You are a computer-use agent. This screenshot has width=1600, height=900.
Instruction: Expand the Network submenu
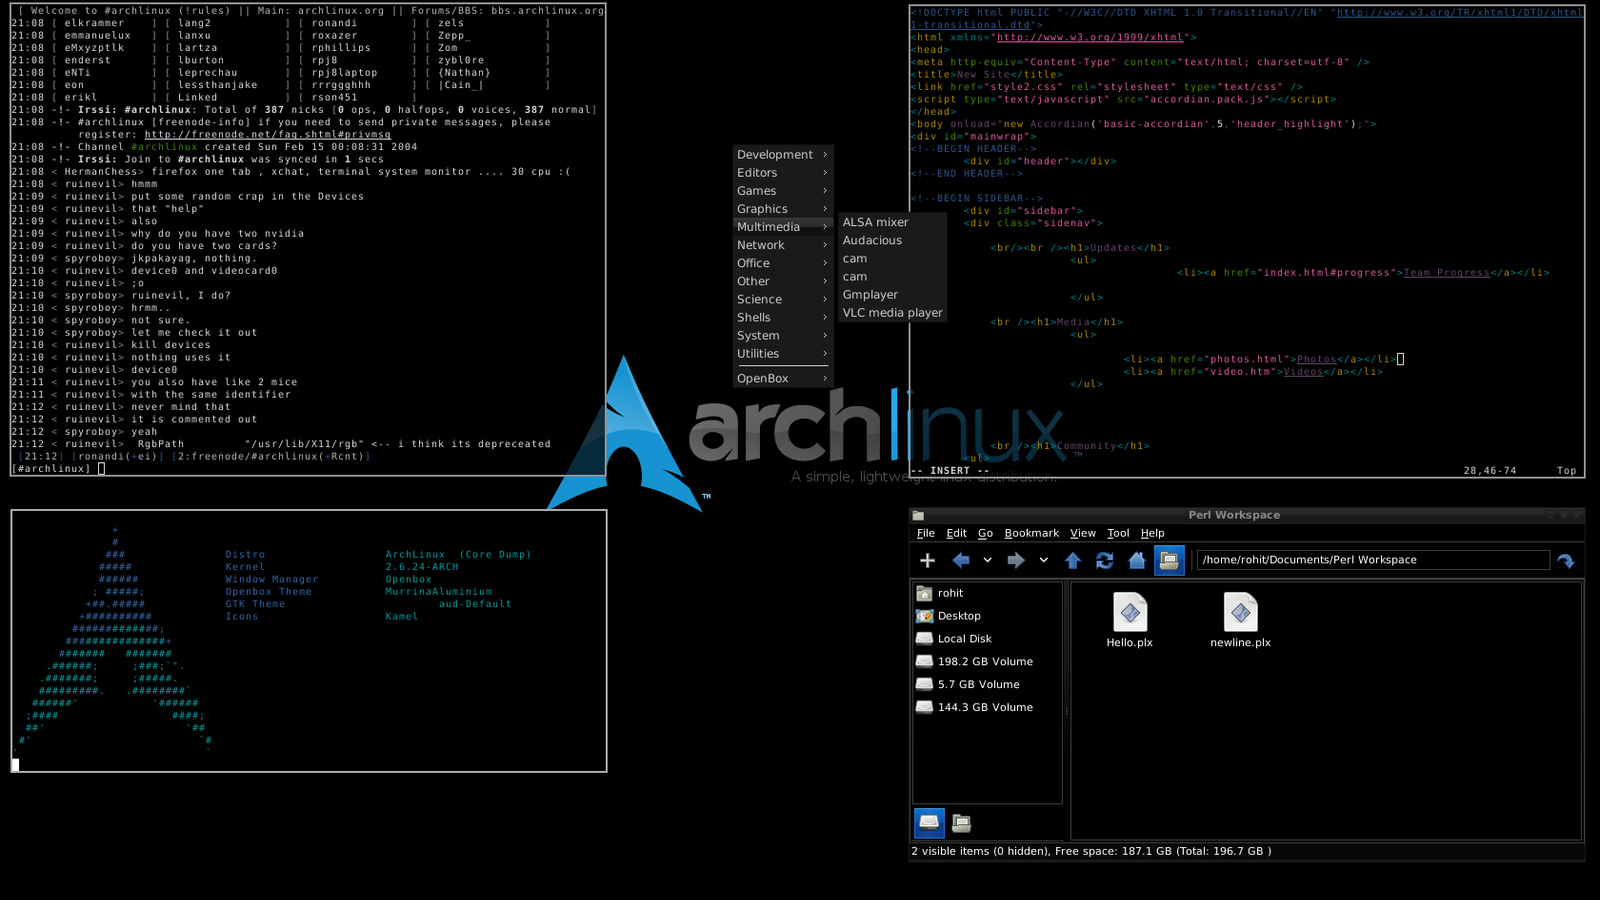point(782,245)
